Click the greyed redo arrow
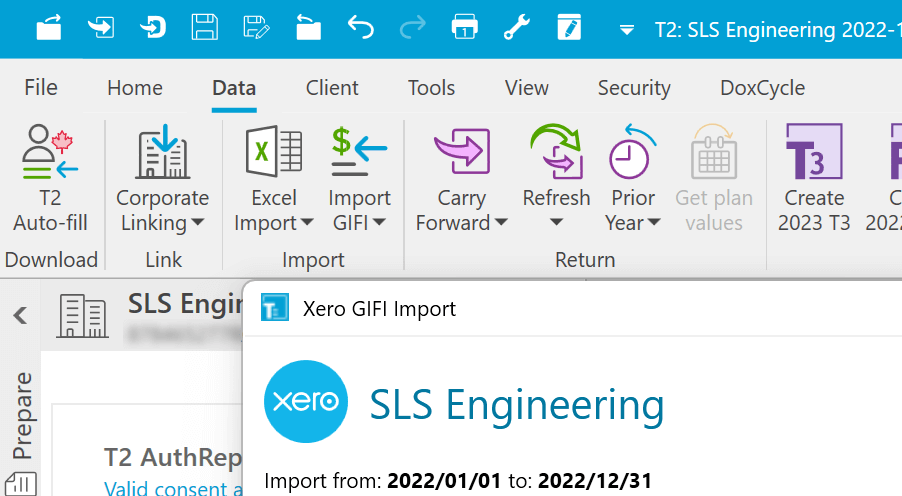902x496 pixels. click(x=412, y=28)
